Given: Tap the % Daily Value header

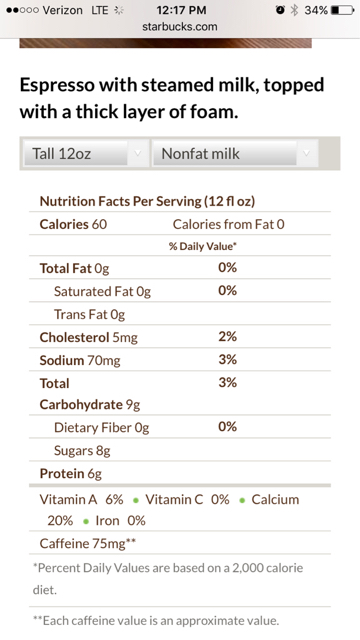Looking at the screenshot, I should point(203,246).
